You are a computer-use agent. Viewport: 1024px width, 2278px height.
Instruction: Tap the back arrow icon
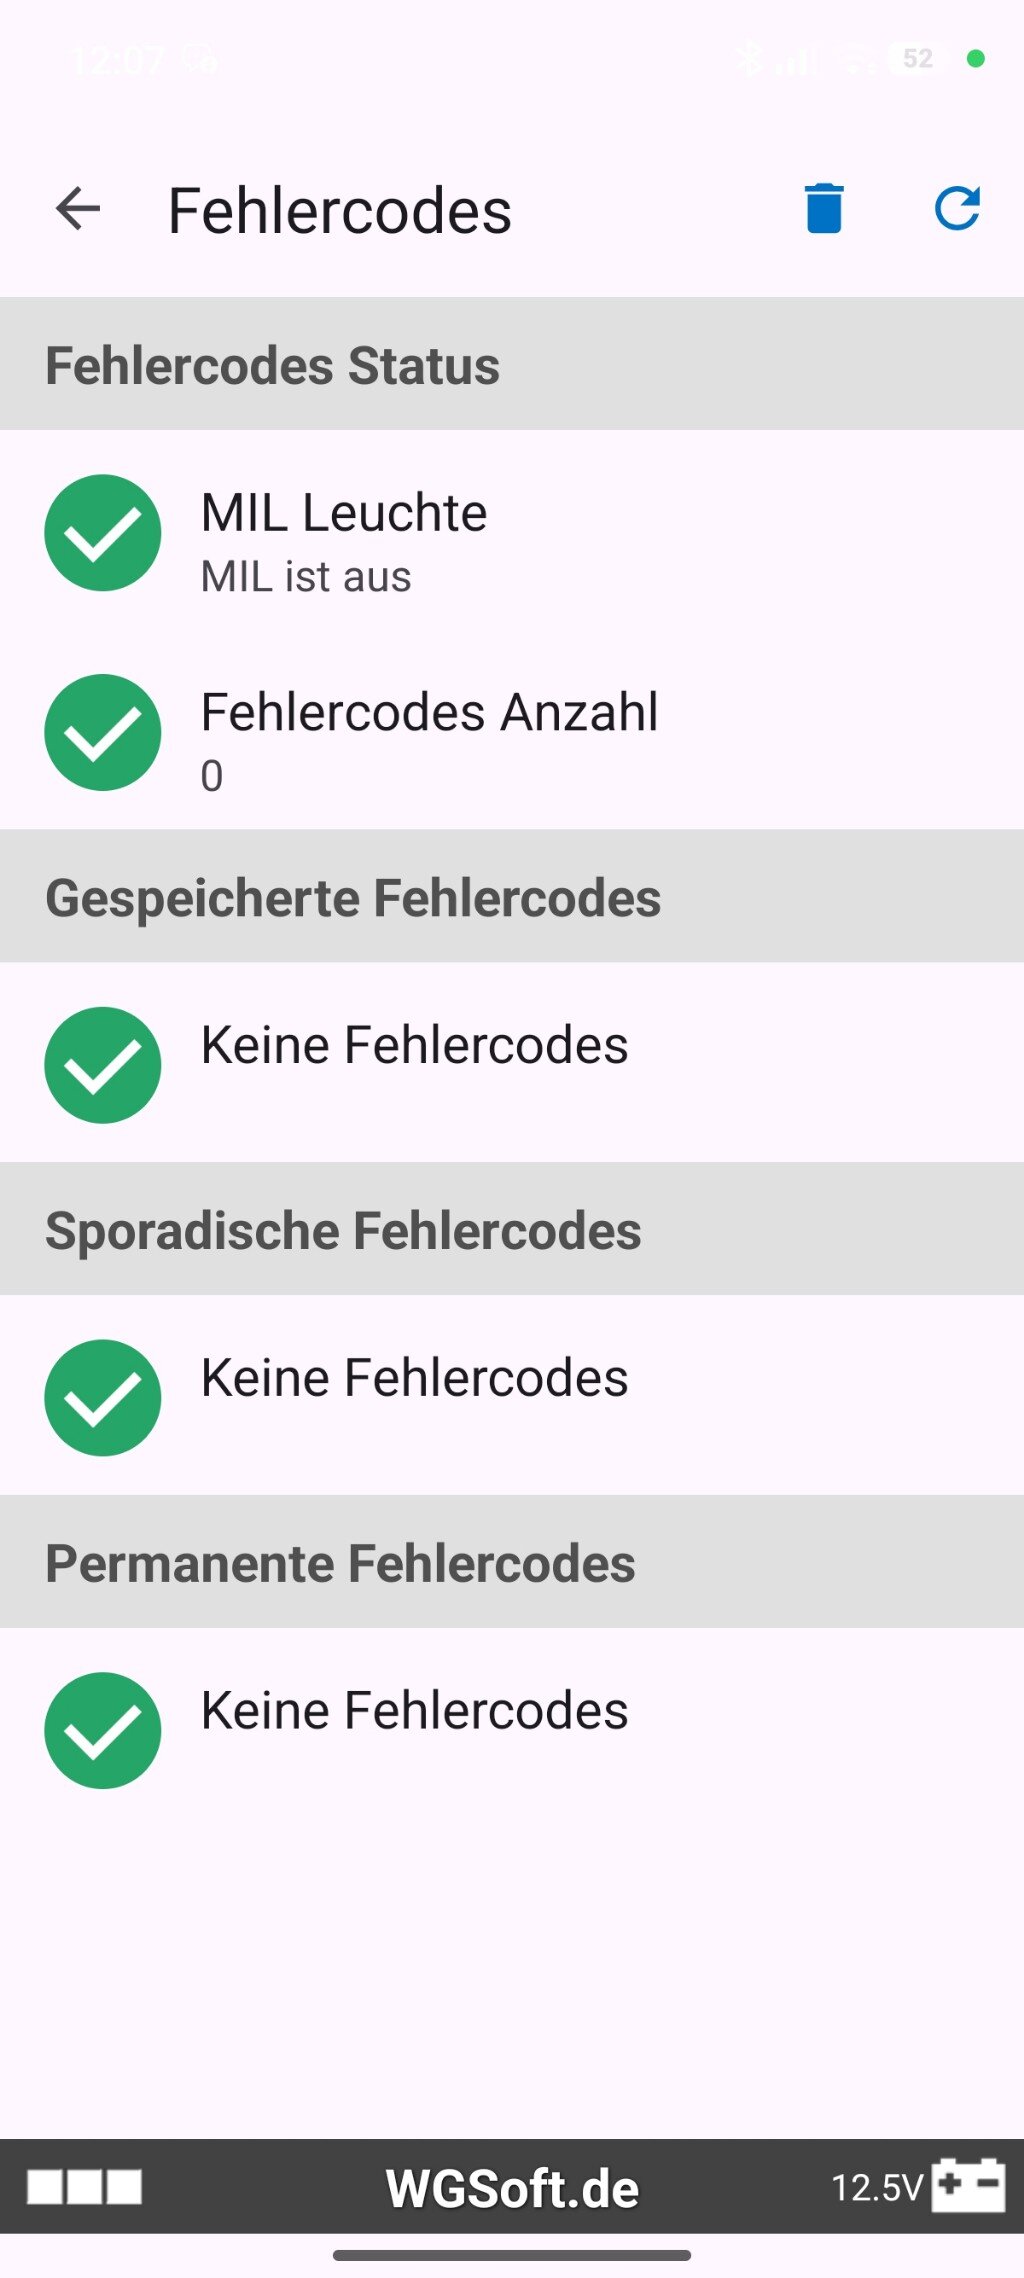(78, 210)
